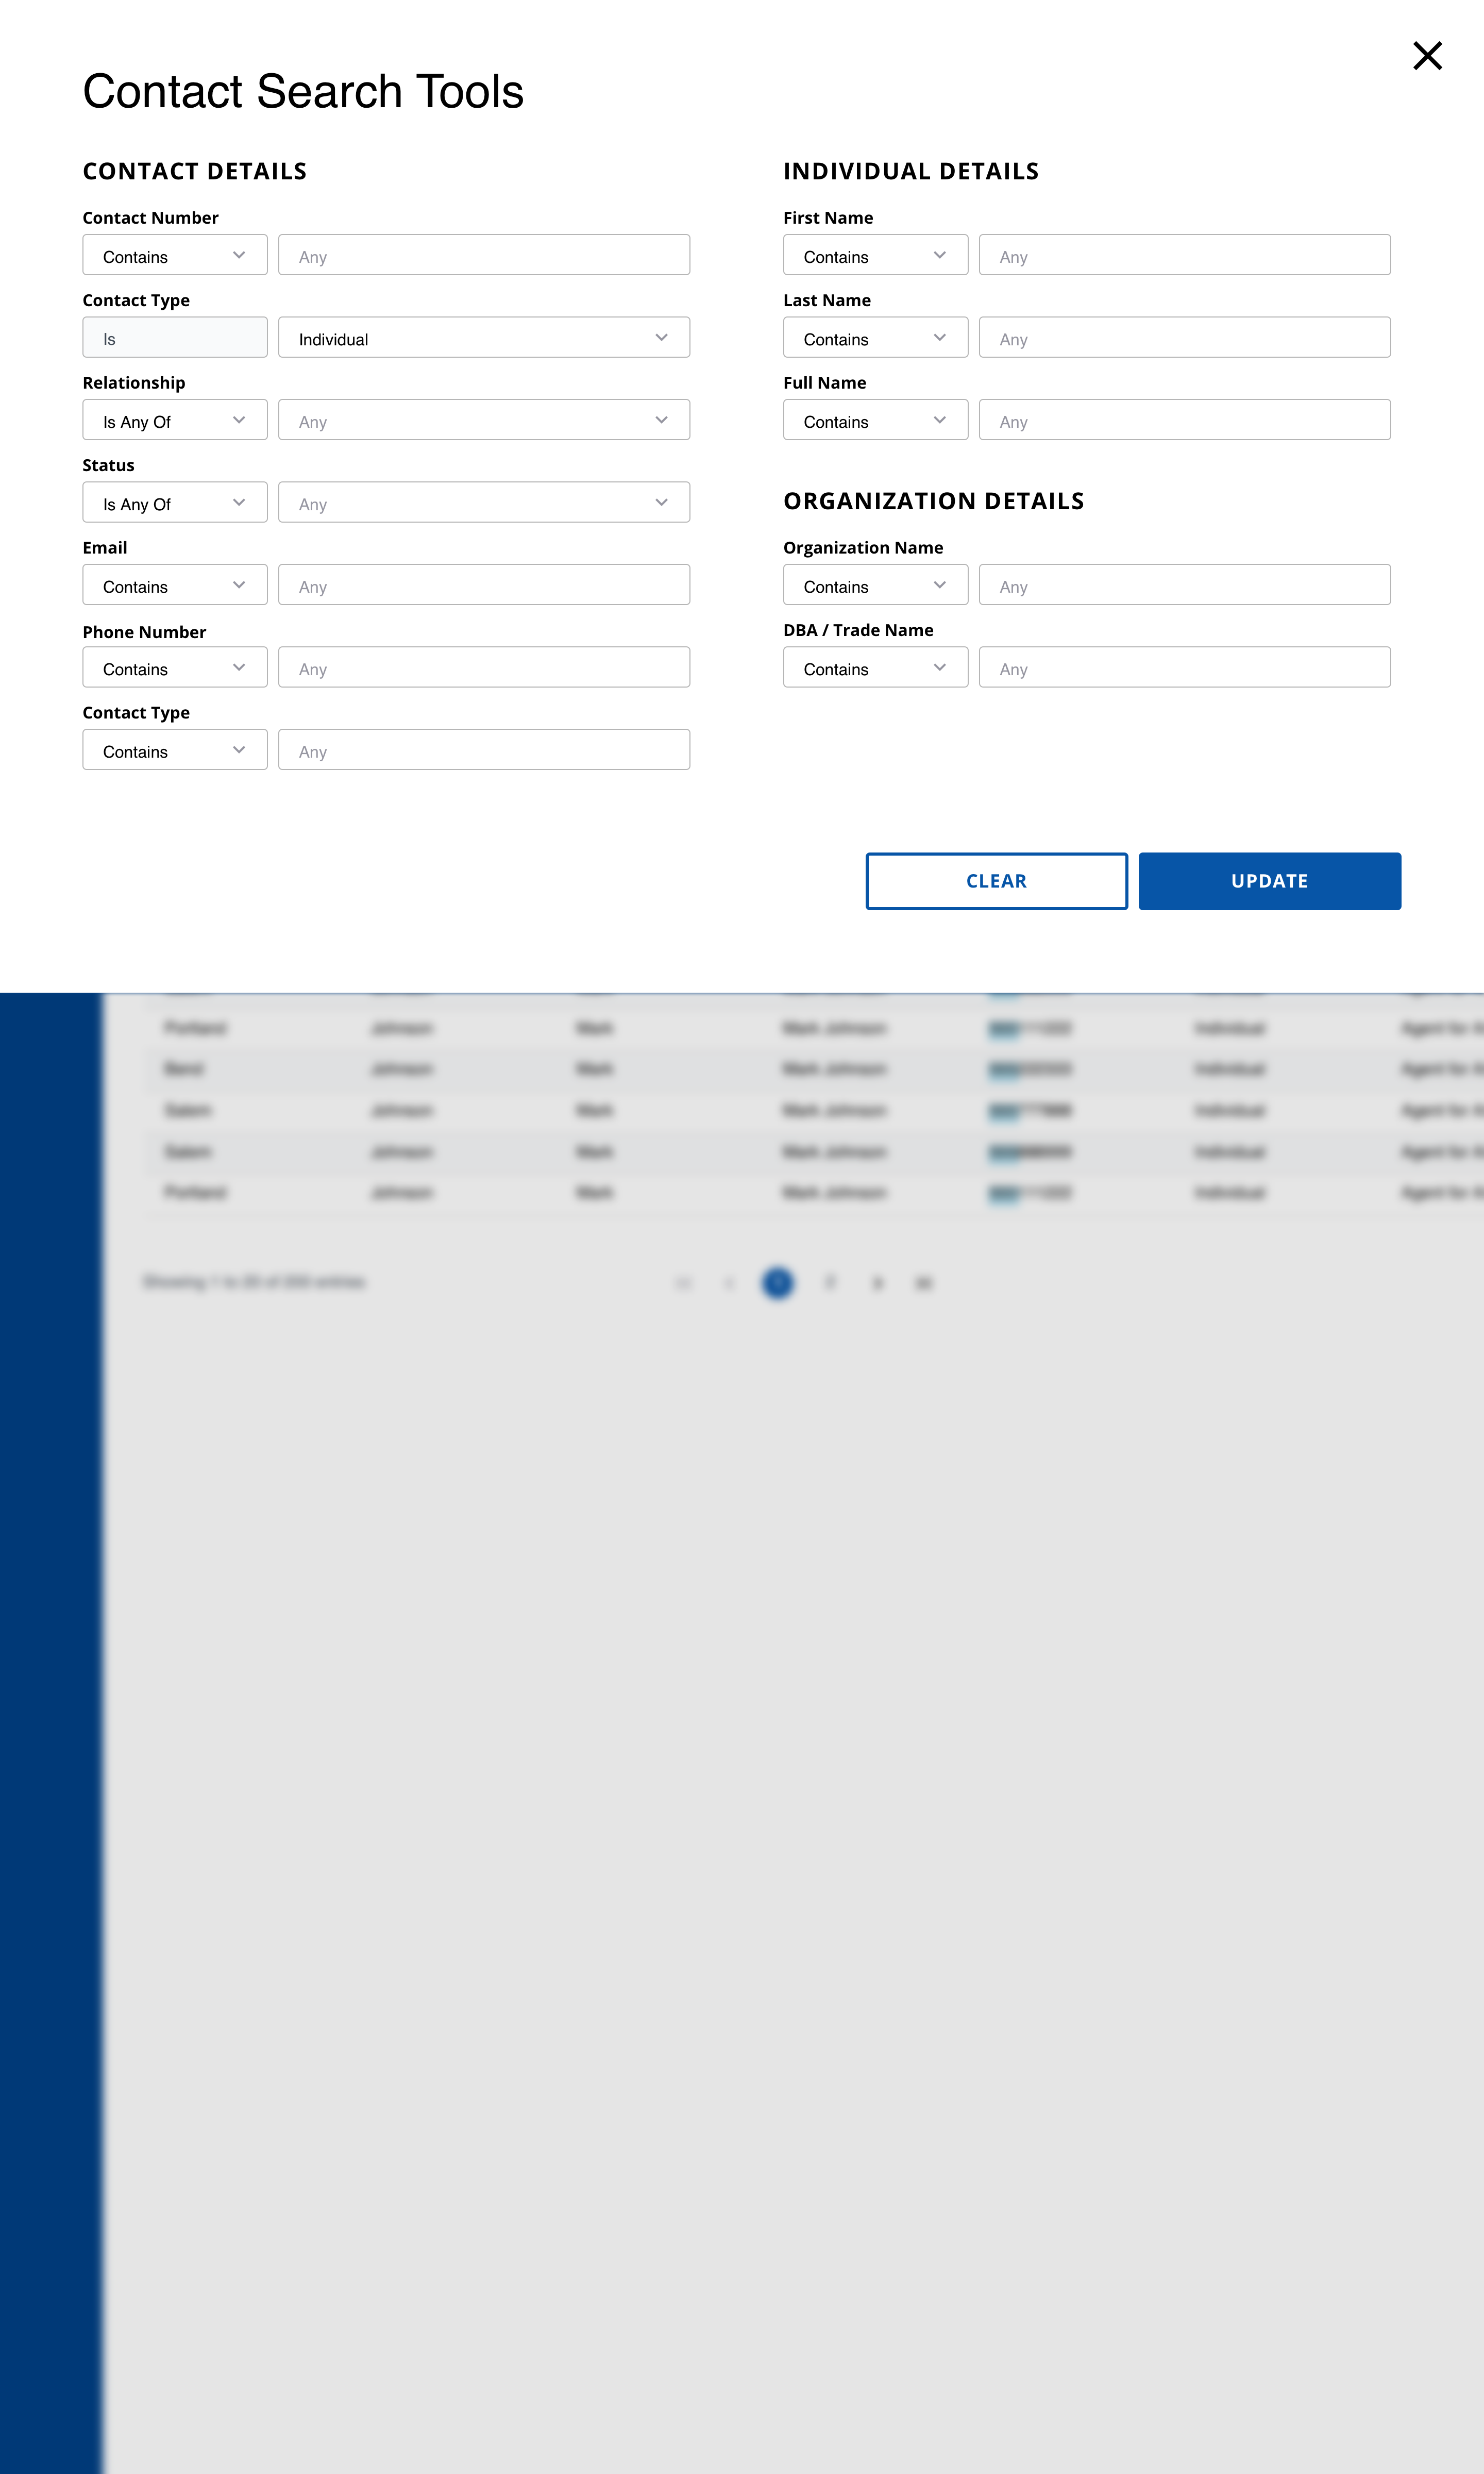1484x2474 pixels.
Task: Open Contact Type Individual dropdown
Action: click(483, 338)
